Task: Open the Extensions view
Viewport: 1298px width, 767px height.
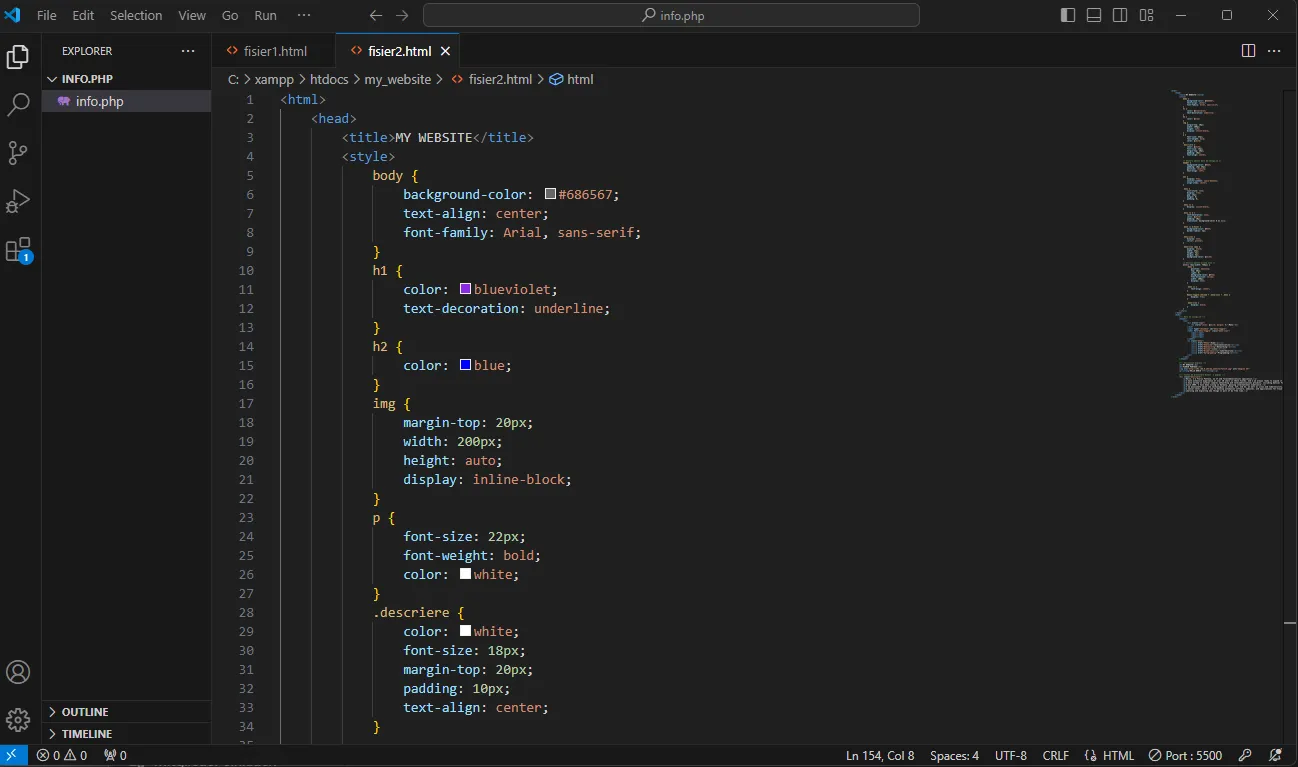Action: (x=18, y=250)
